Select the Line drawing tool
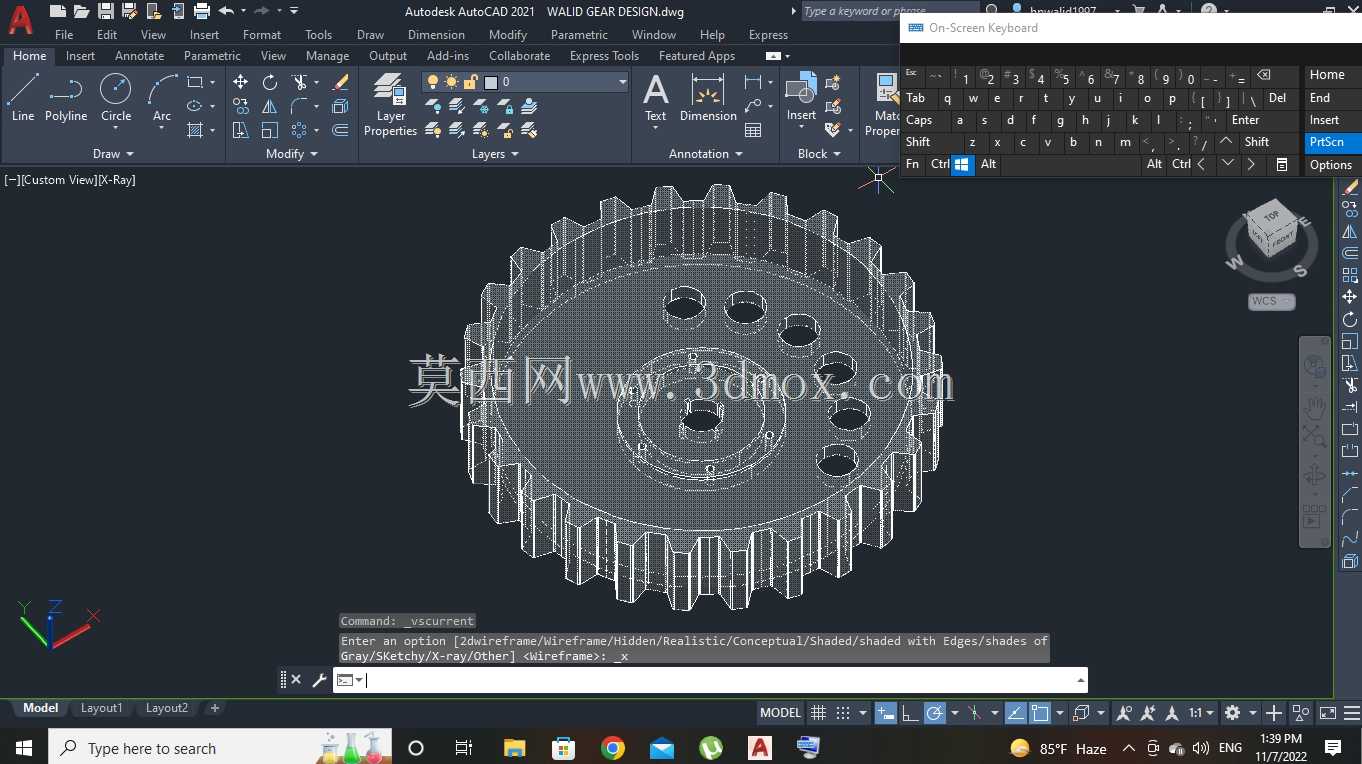 pos(23,98)
